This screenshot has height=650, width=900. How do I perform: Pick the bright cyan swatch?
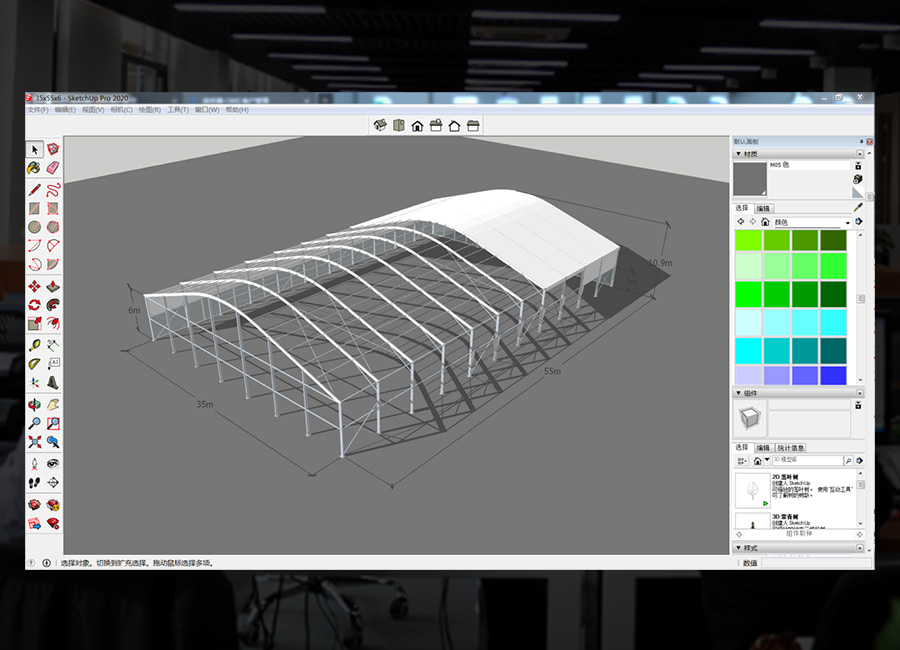point(748,351)
